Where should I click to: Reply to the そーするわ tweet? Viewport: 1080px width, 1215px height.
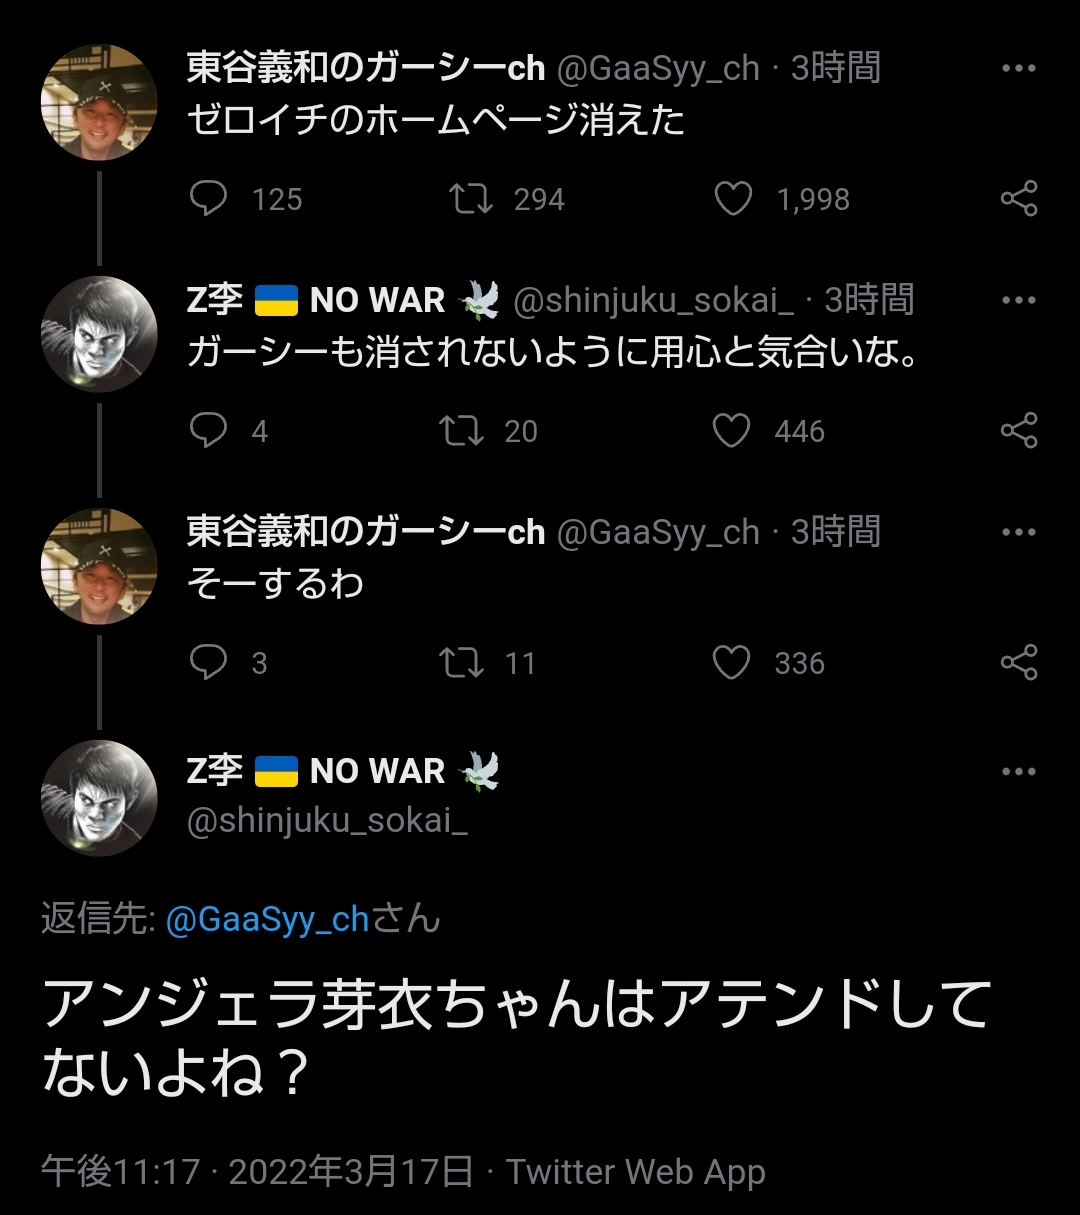pyautogui.click(x=208, y=663)
